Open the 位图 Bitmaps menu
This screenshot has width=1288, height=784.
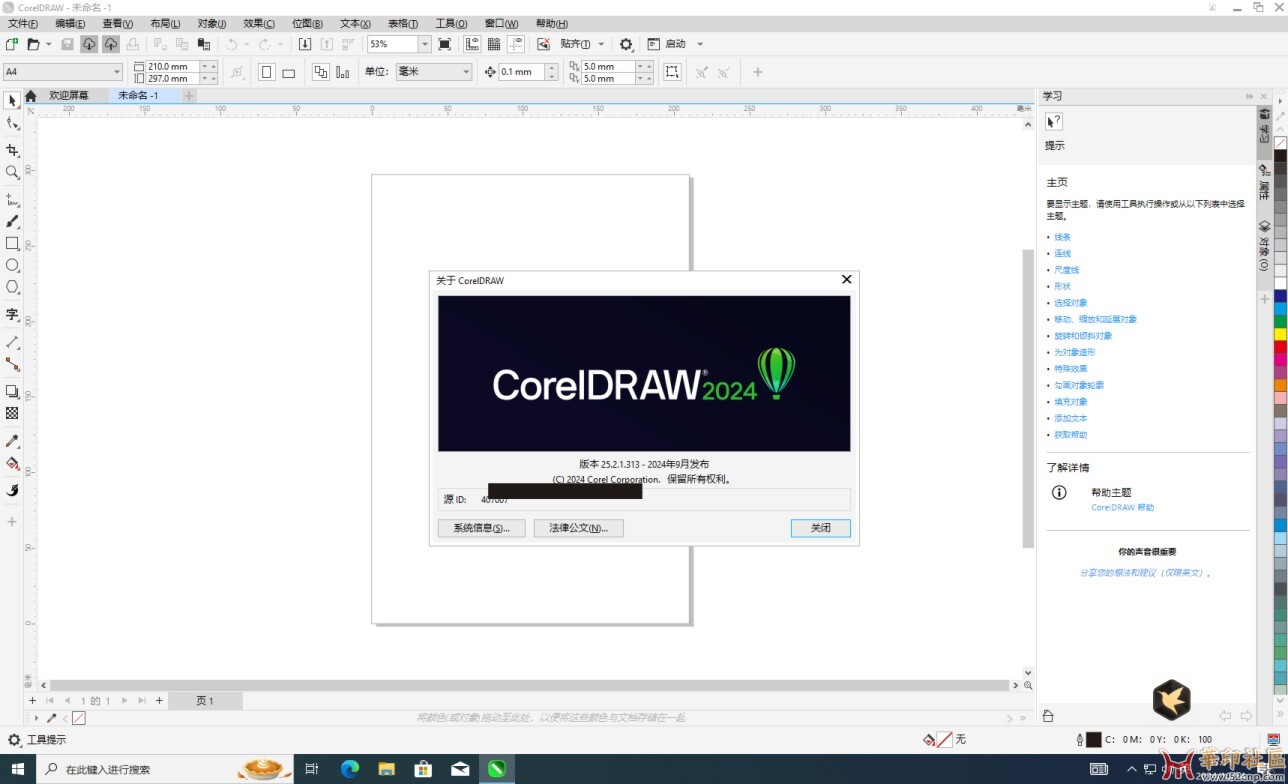(307, 23)
